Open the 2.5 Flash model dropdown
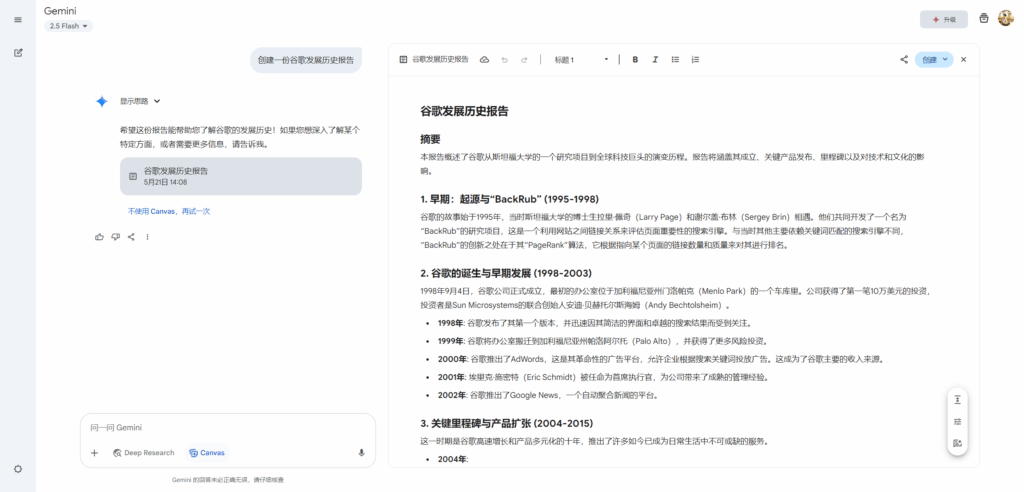Screen dimensions: 1024x492 point(69,26)
